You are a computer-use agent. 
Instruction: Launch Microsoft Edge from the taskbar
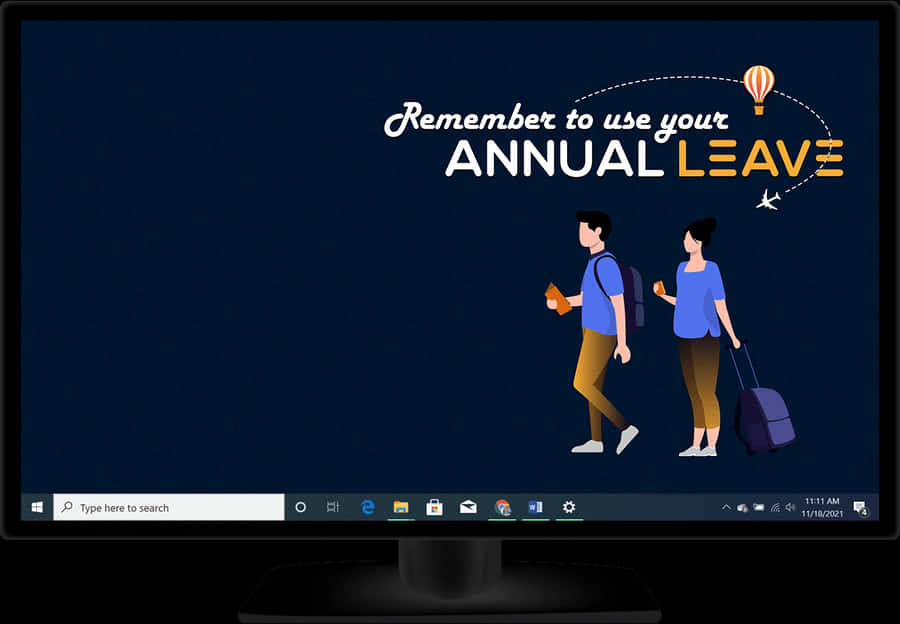point(368,507)
